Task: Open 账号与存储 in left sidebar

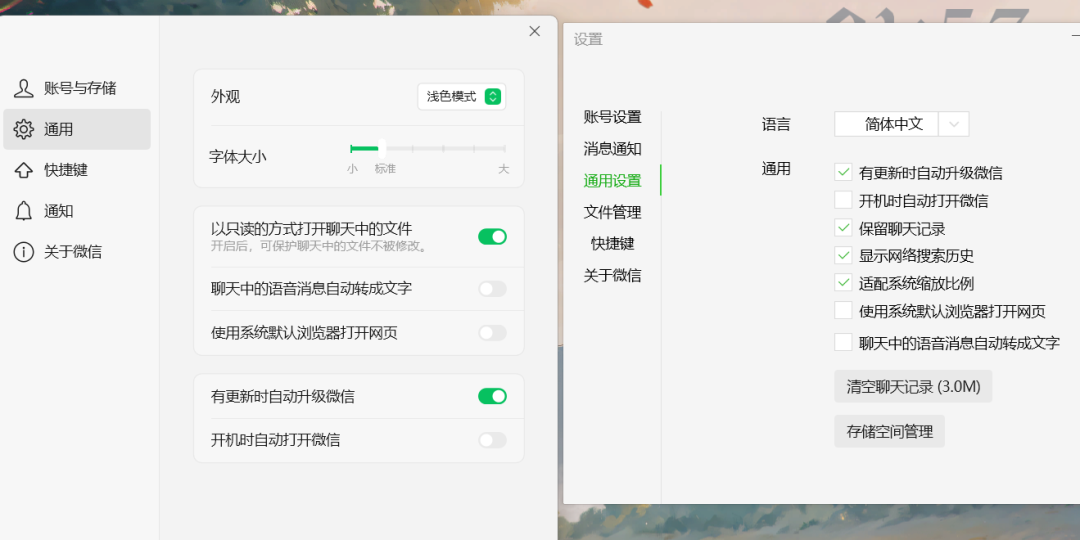Action: (77, 88)
